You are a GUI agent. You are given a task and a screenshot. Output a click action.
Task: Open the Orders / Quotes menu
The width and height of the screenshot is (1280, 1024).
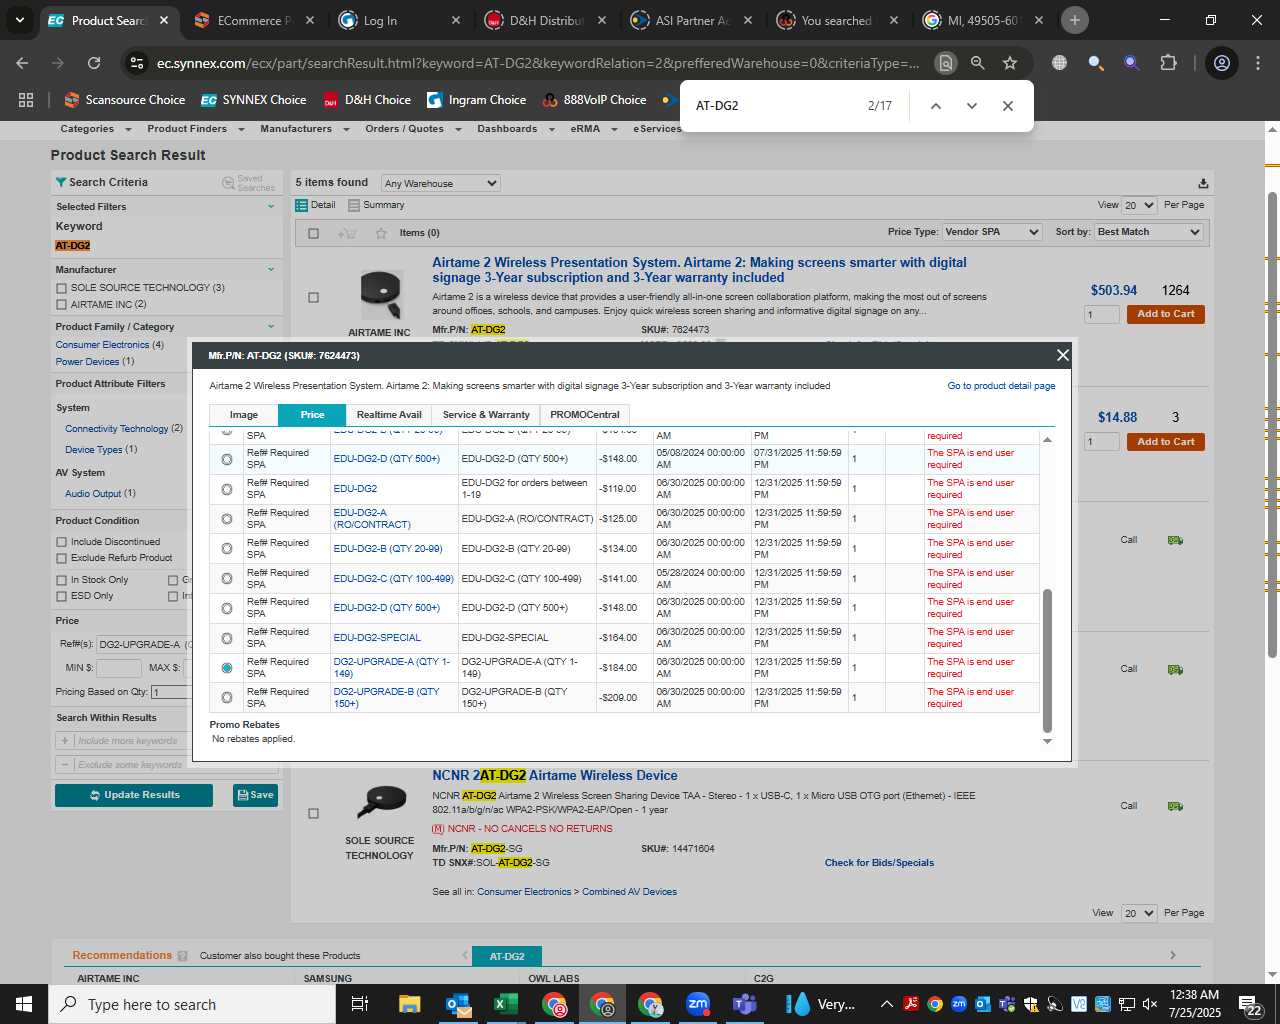point(411,129)
